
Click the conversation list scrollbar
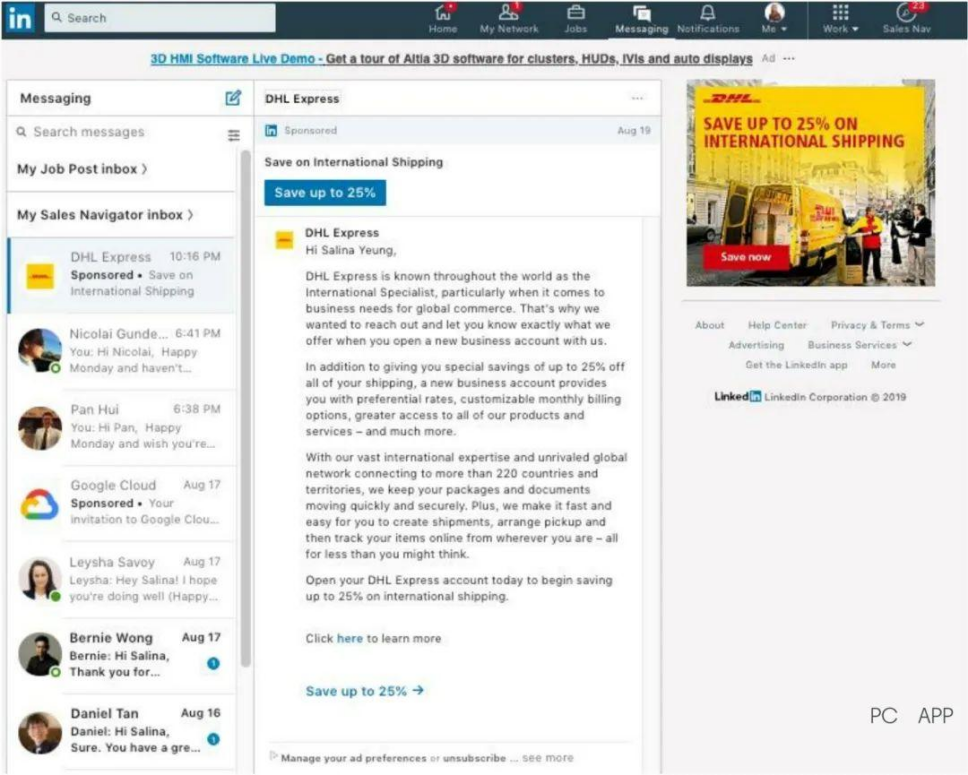pyautogui.click(x=245, y=408)
